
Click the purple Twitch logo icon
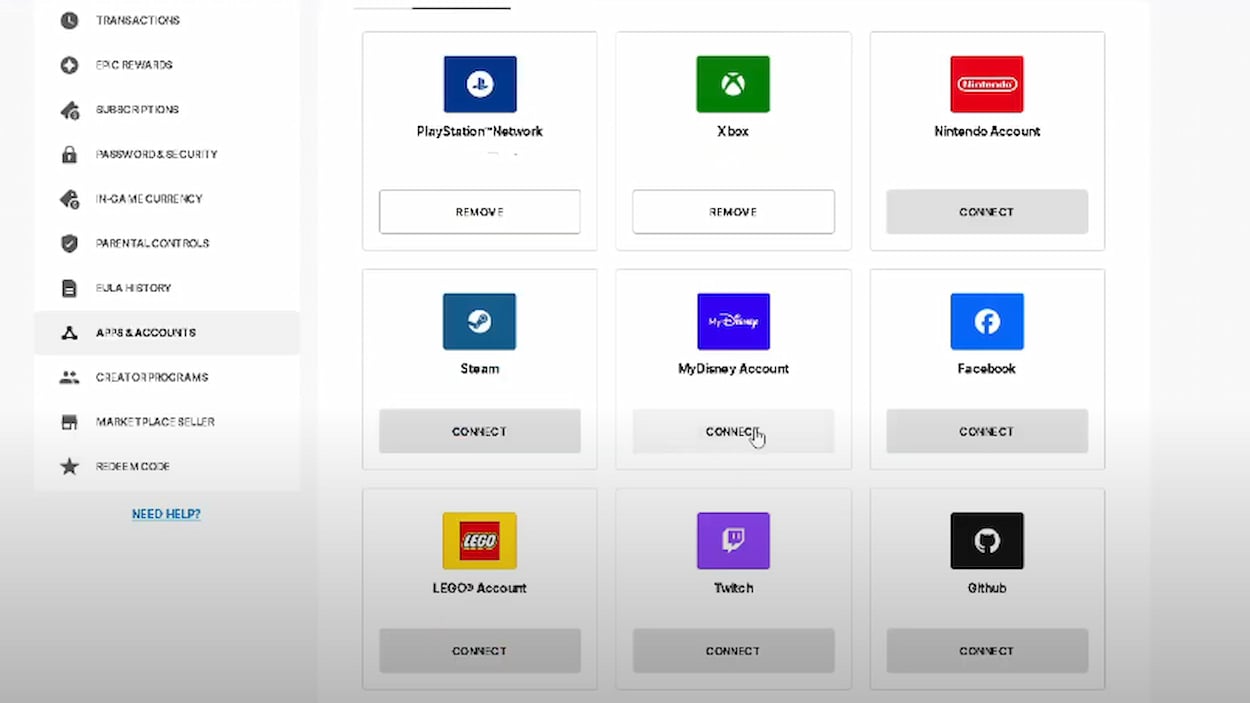pos(733,541)
